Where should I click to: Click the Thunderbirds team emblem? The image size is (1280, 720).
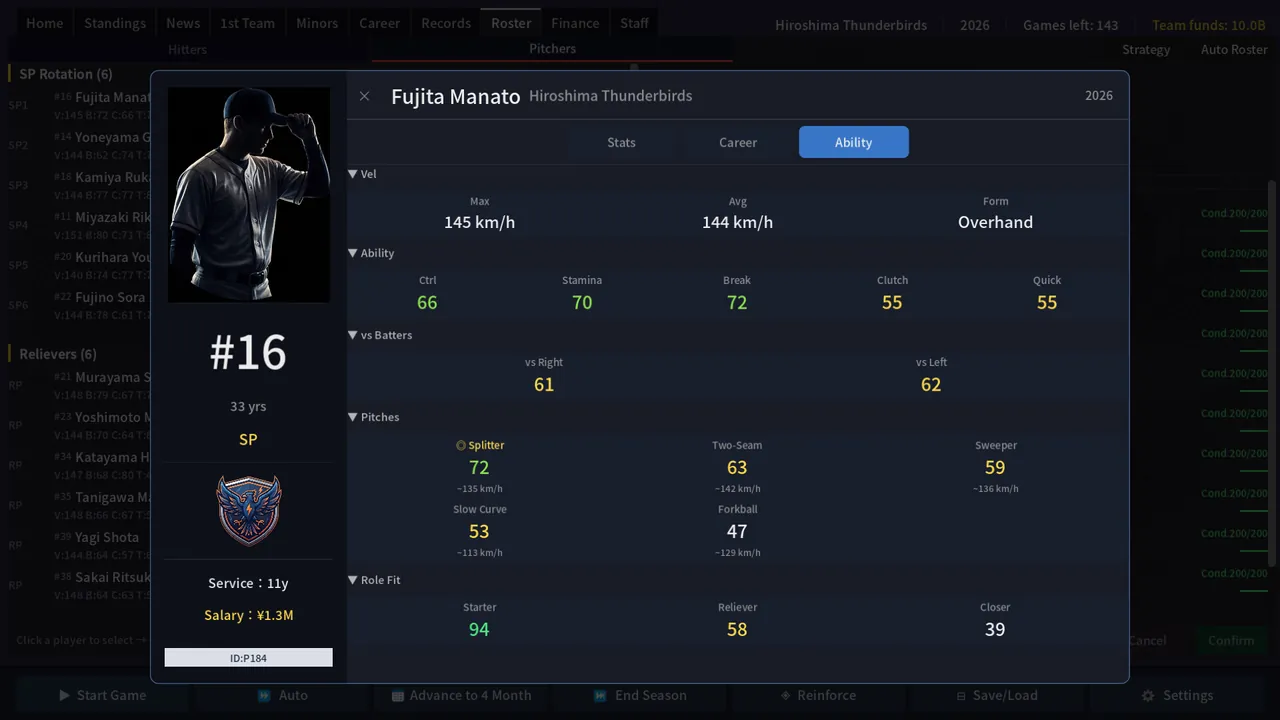(x=249, y=510)
